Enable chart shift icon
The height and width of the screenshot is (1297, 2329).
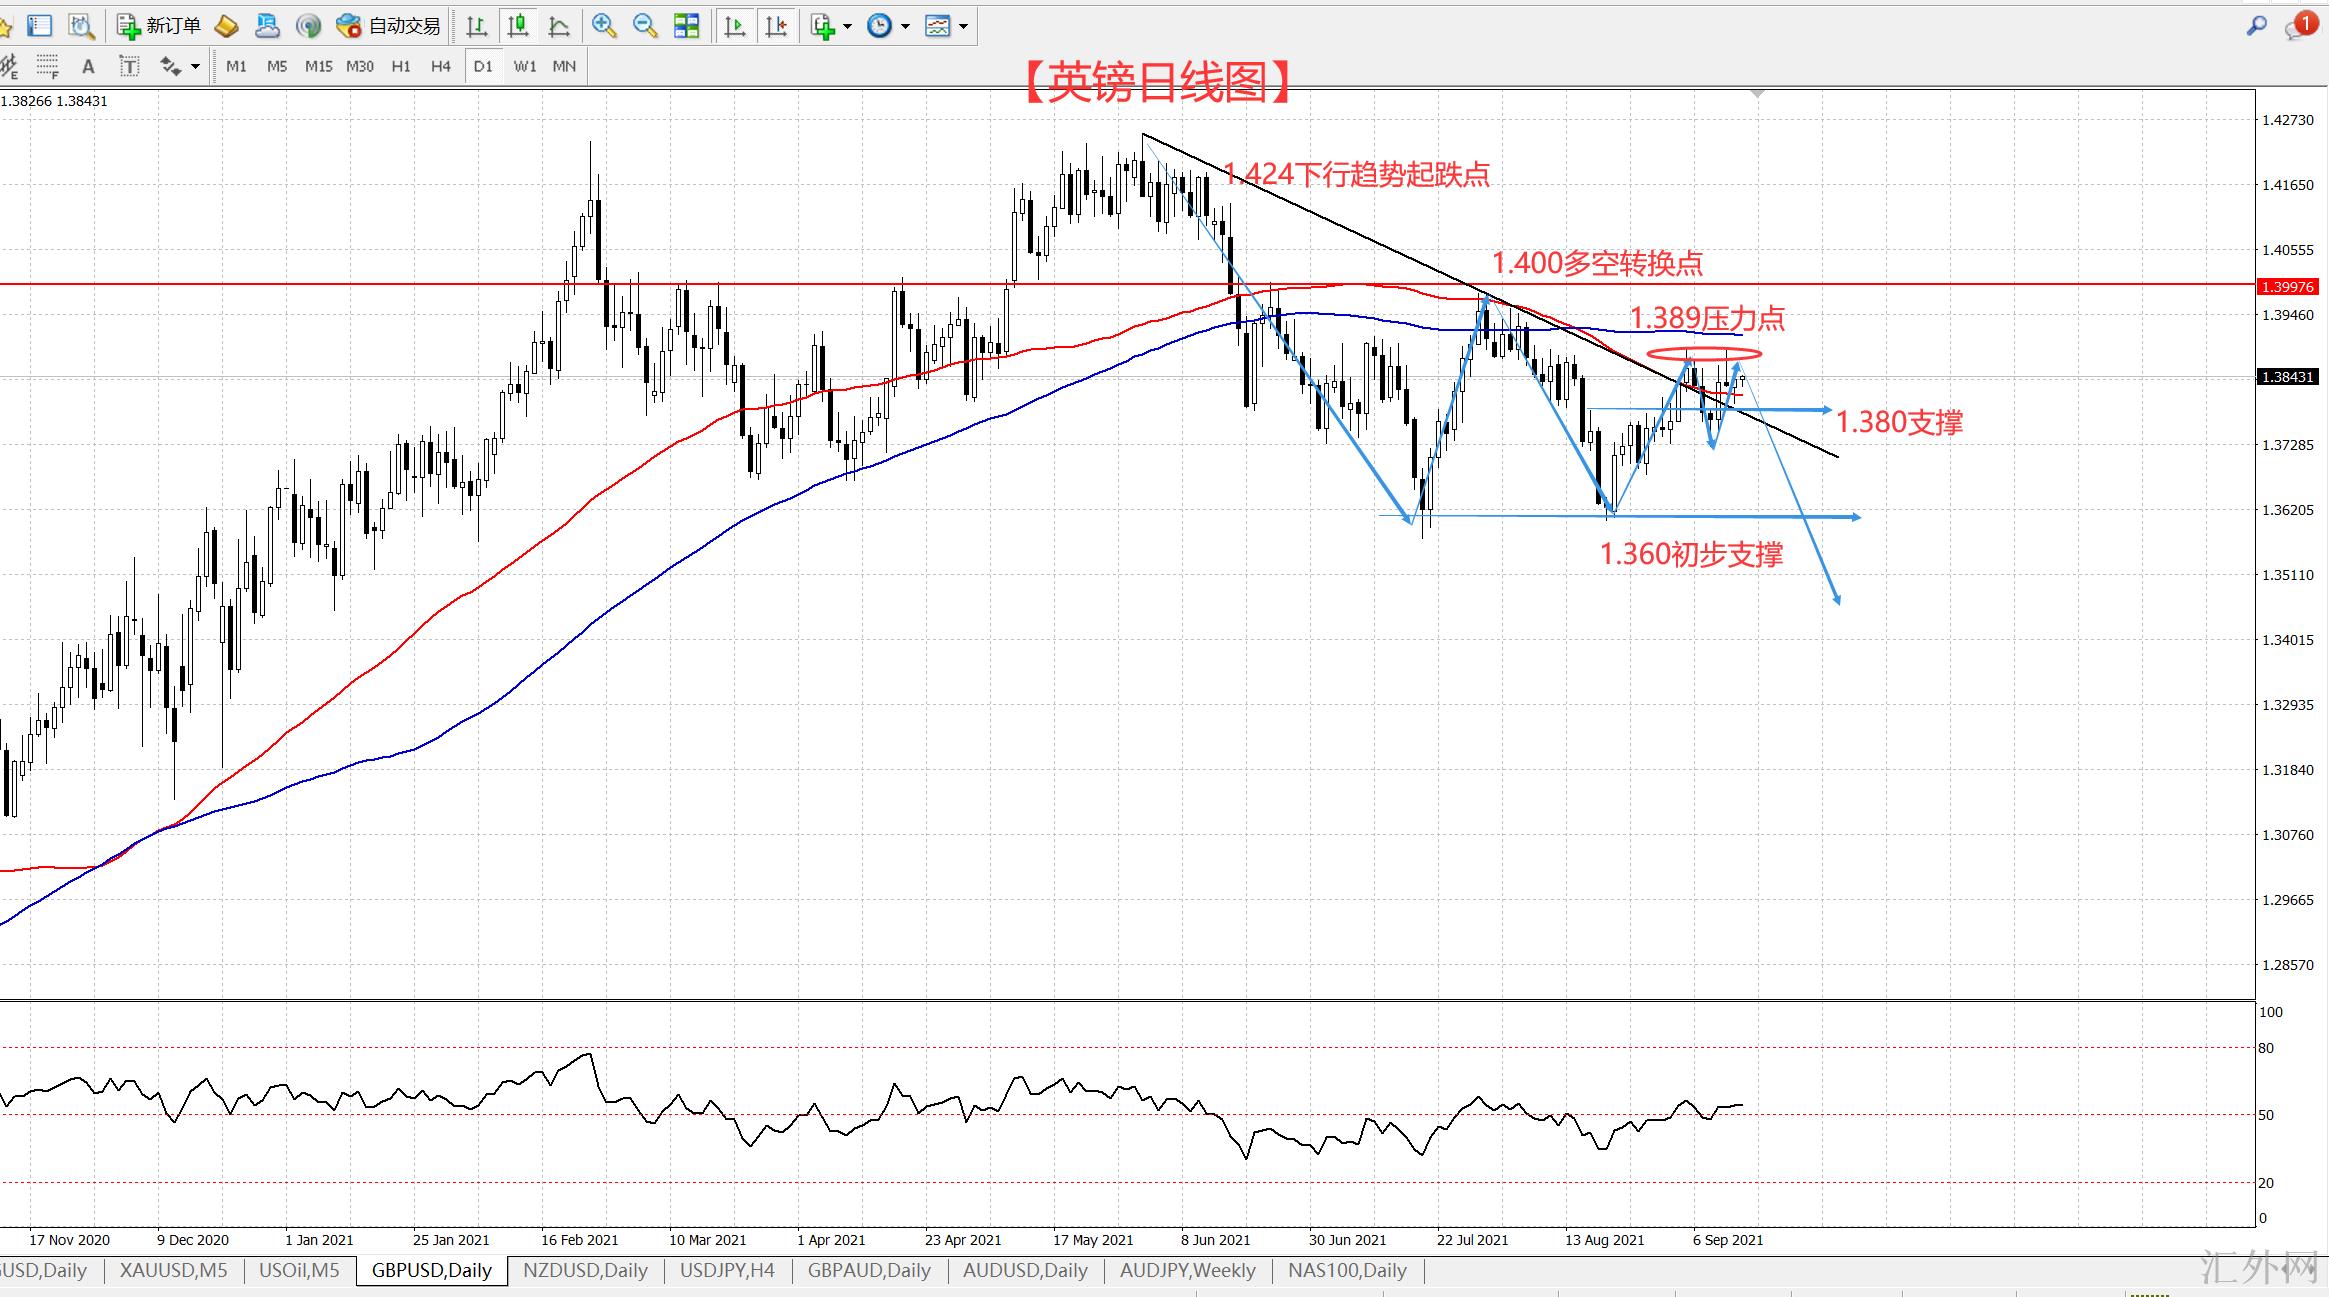[x=776, y=26]
